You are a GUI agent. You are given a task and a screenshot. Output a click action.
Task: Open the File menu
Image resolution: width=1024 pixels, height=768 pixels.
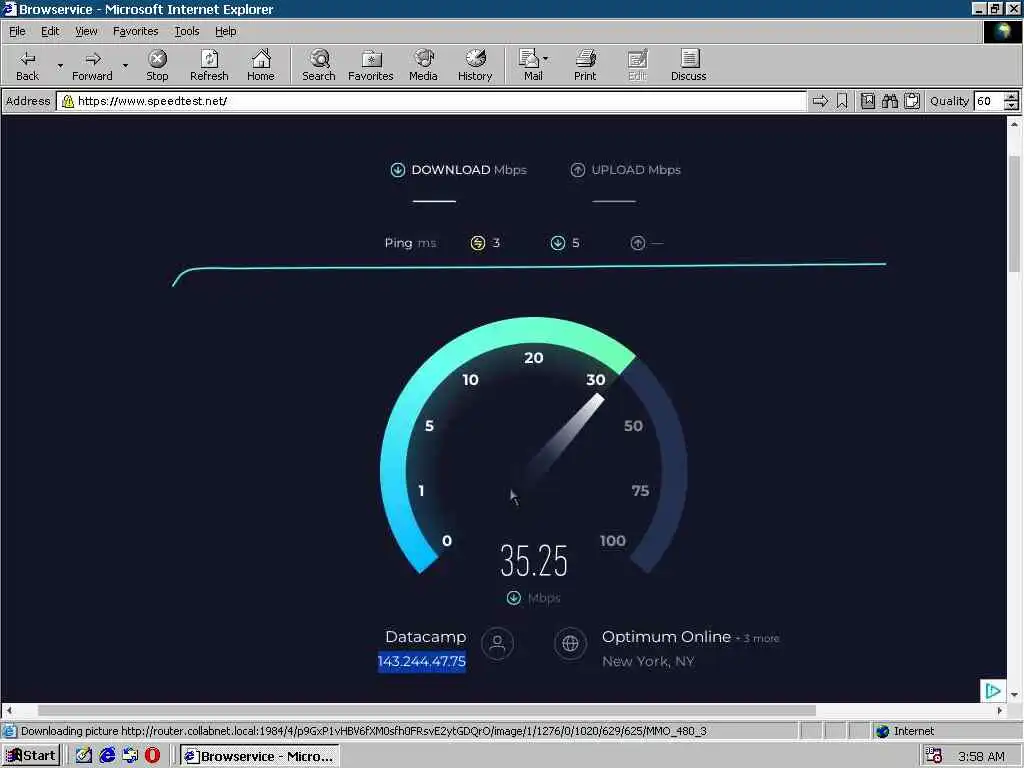(17, 31)
